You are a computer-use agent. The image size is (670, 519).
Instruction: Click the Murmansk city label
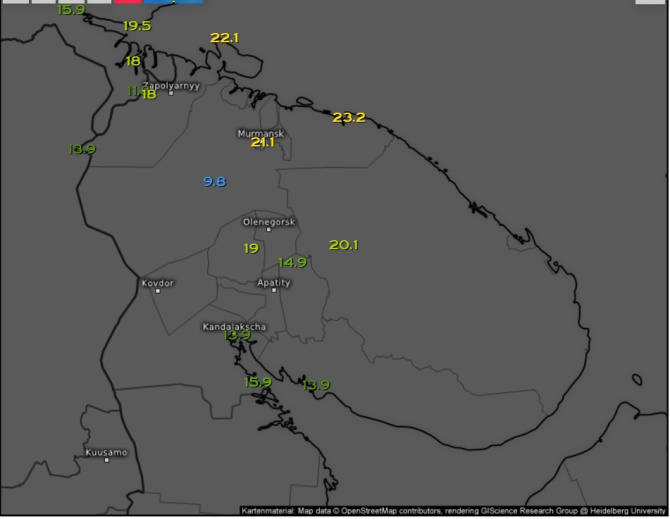click(260, 132)
